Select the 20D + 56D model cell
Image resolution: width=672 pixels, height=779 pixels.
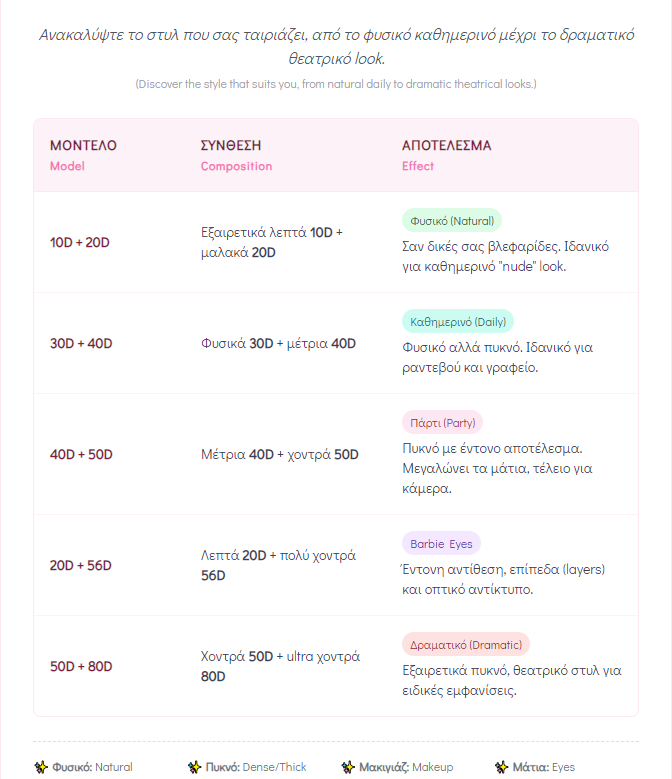click(81, 566)
